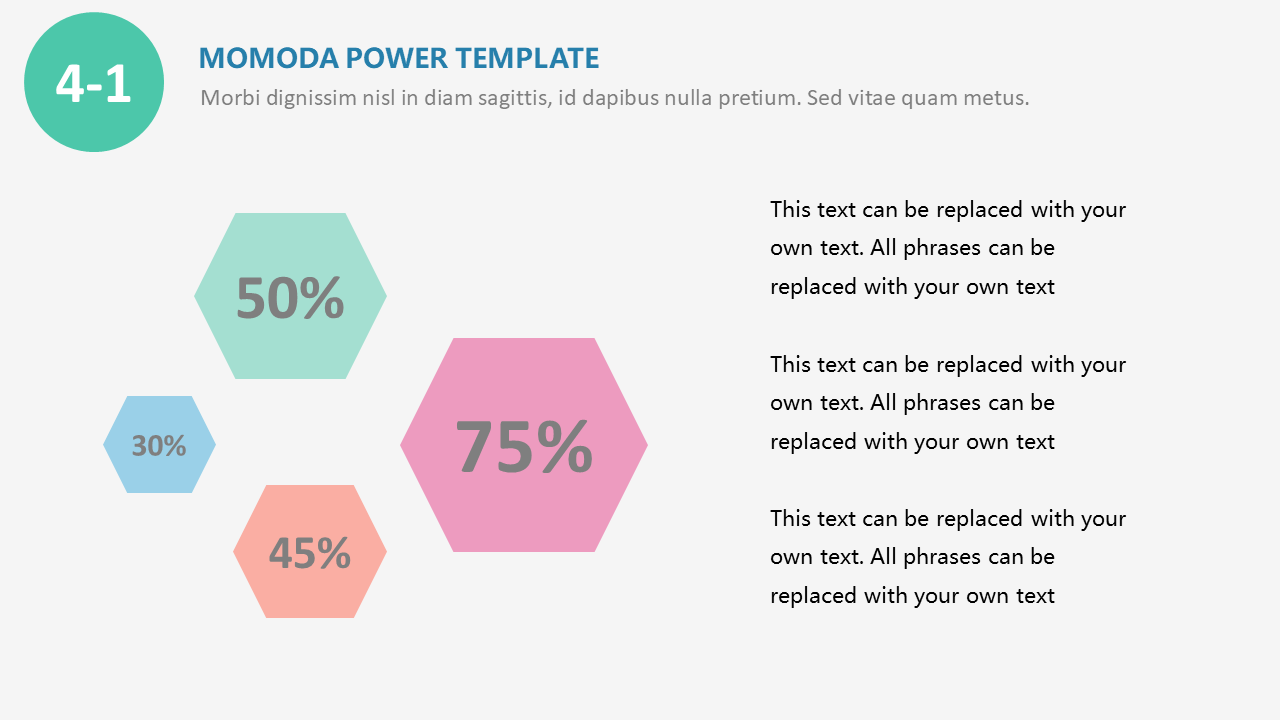This screenshot has height=720, width=1280.
Task: Click the bottom line of the third paragraph
Action: [912, 596]
